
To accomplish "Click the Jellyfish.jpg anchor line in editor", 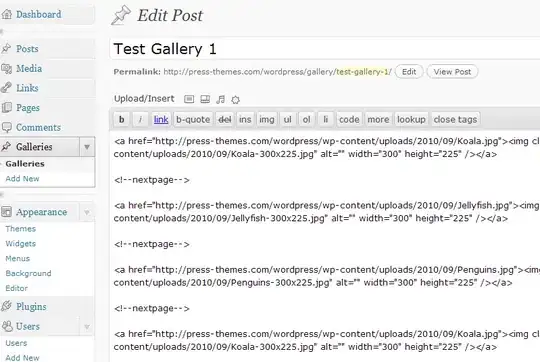I will tap(326, 206).
